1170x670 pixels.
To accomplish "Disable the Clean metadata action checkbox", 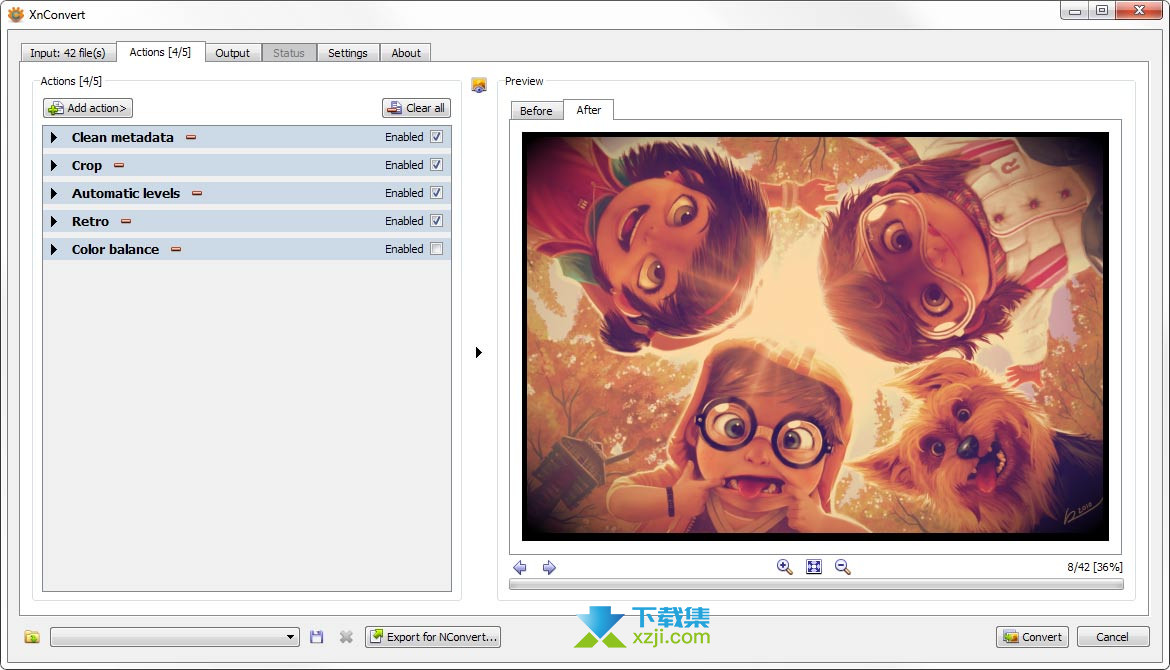I will [x=437, y=137].
